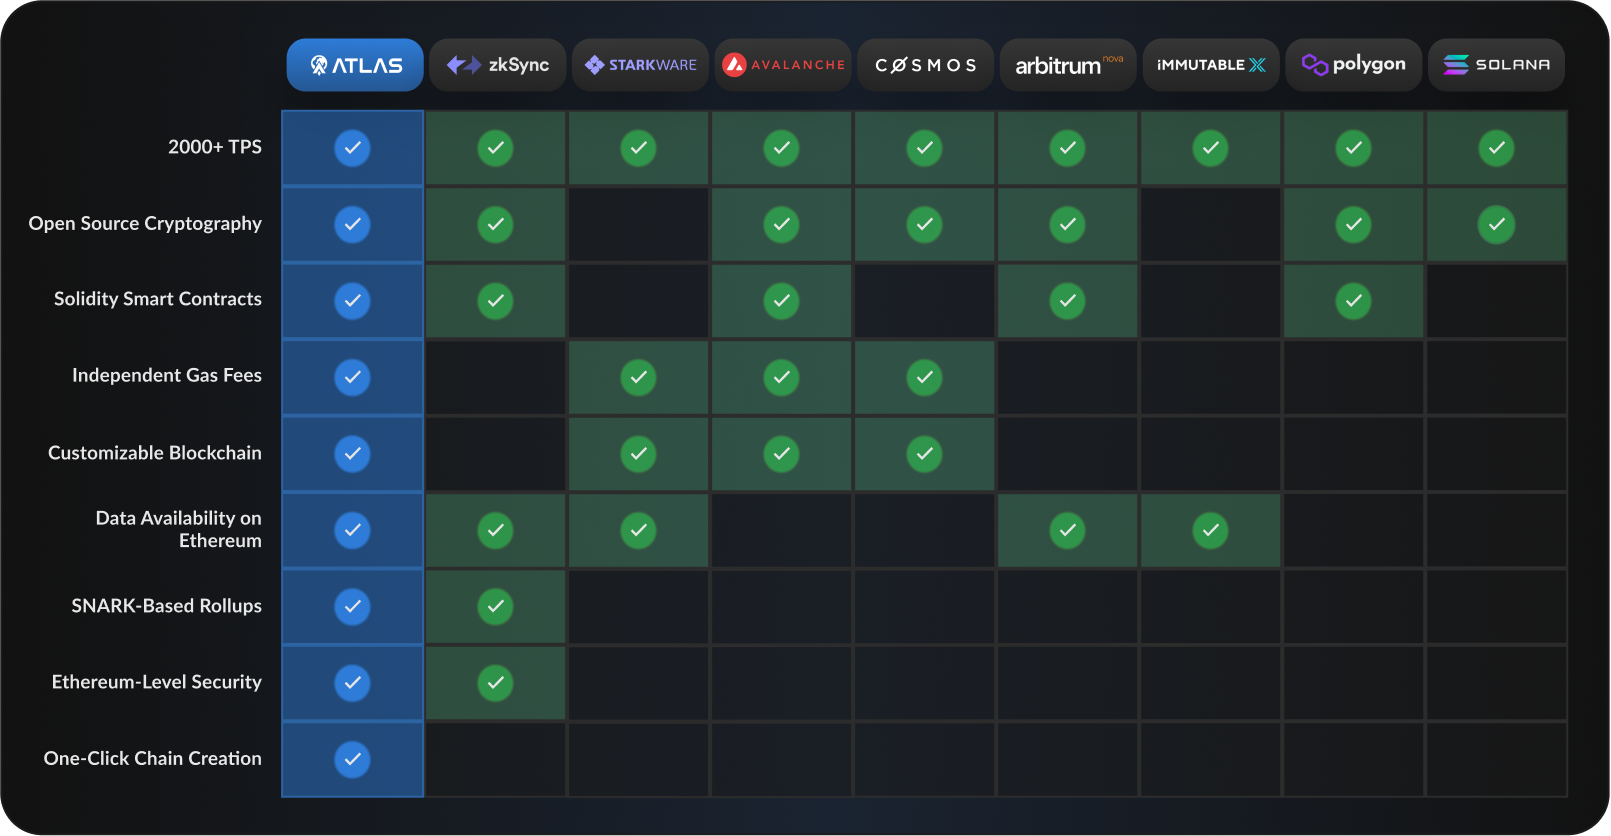The width and height of the screenshot is (1611, 836).
Task: Click Solana checkmark for Open Source Cryptography
Action: [1496, 224]
